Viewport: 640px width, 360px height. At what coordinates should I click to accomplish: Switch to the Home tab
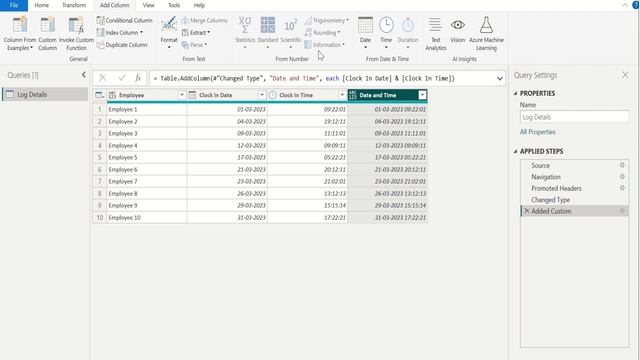(x=42, y=5)
